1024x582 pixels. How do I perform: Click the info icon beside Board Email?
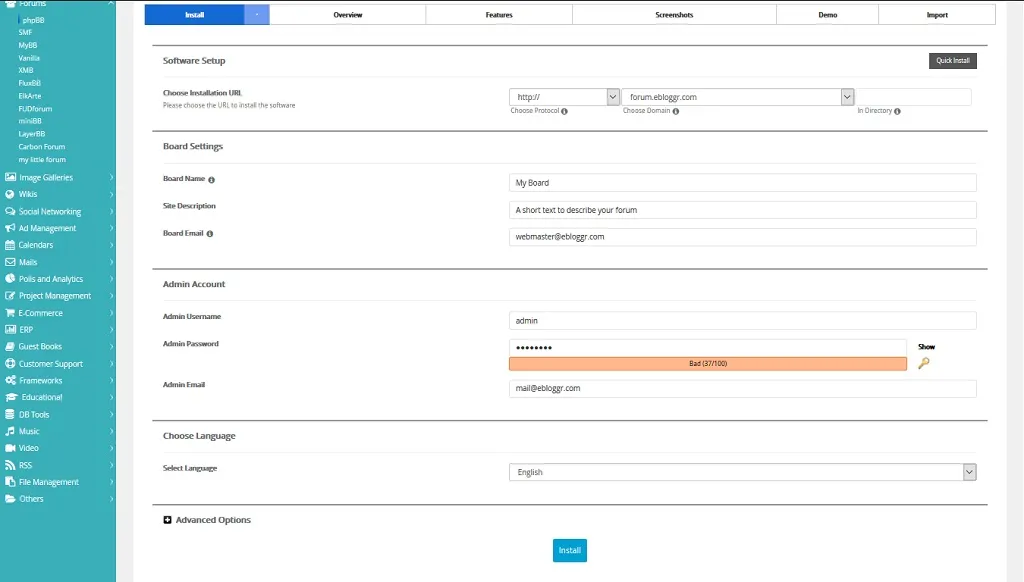(210, 233)
